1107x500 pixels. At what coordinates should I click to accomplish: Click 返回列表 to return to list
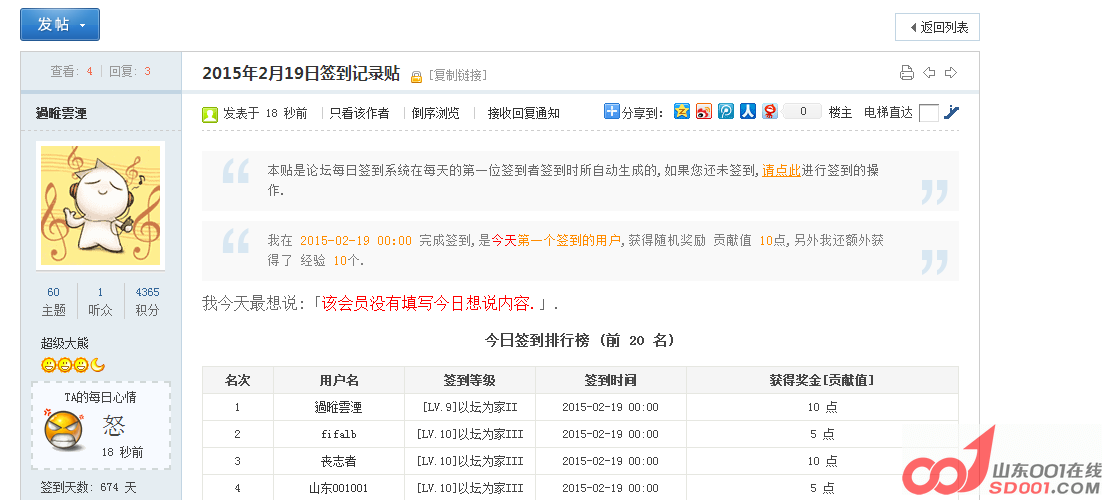coord(937,27)
